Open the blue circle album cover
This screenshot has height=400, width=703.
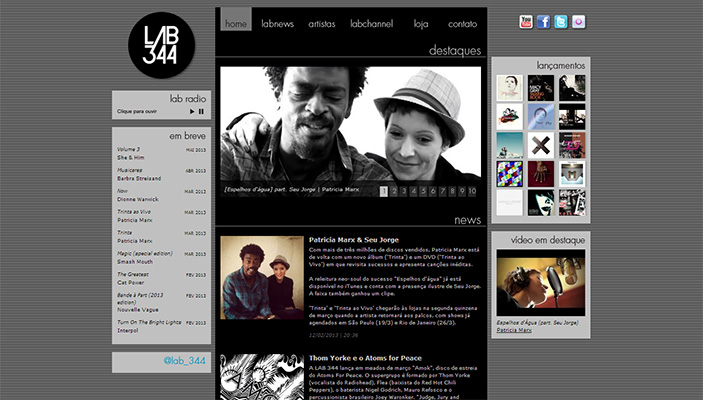point(541,117)
